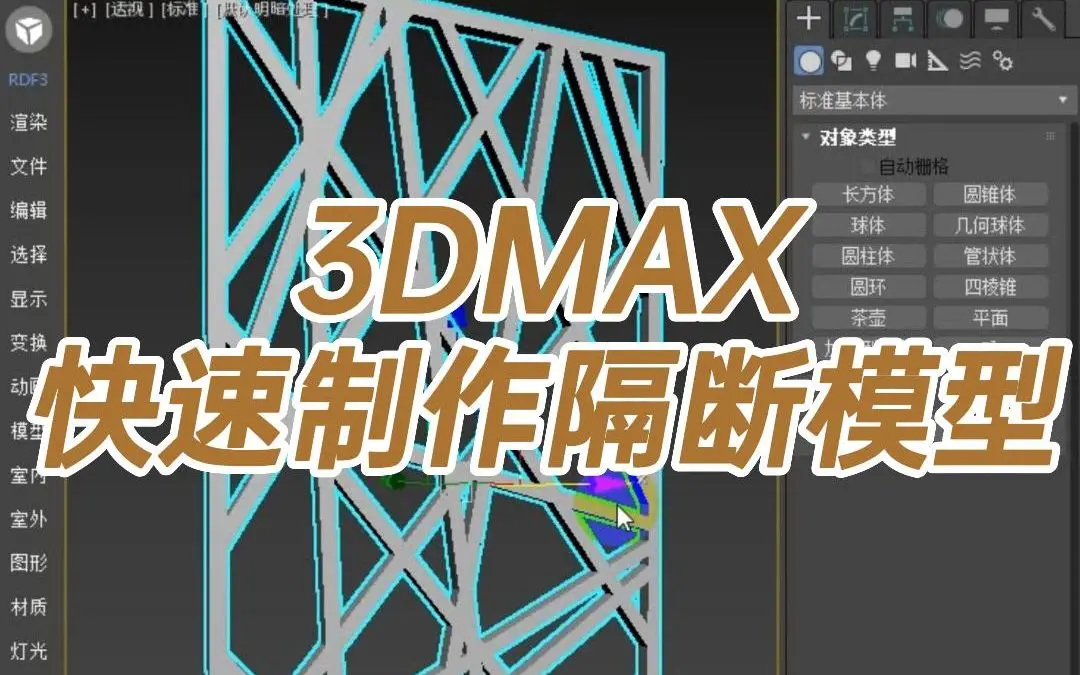The image size is (1080, 675).
Task: Select the Shapes category icon
Action: point(841,61)
